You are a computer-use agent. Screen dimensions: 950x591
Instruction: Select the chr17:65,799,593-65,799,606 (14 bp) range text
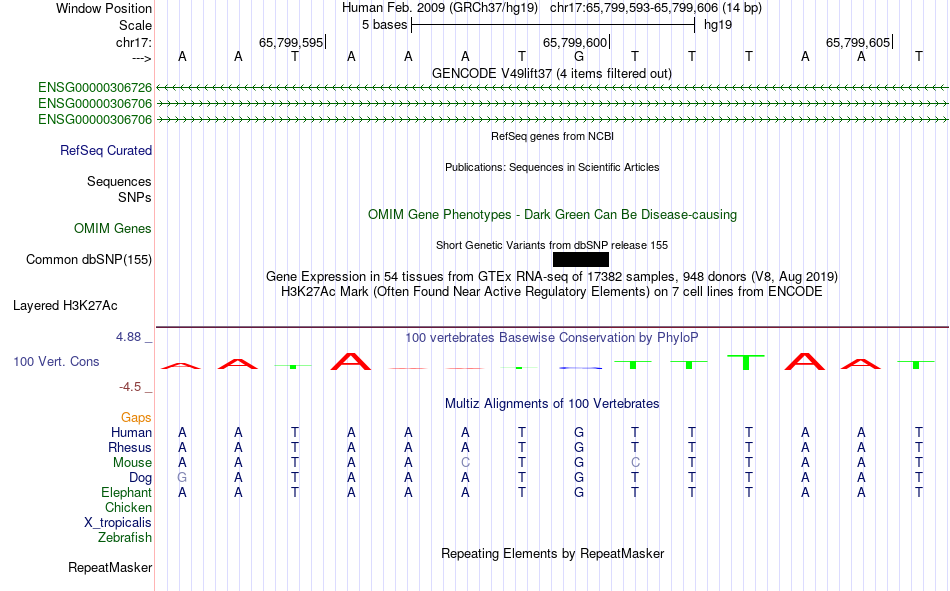coord(656,8)
